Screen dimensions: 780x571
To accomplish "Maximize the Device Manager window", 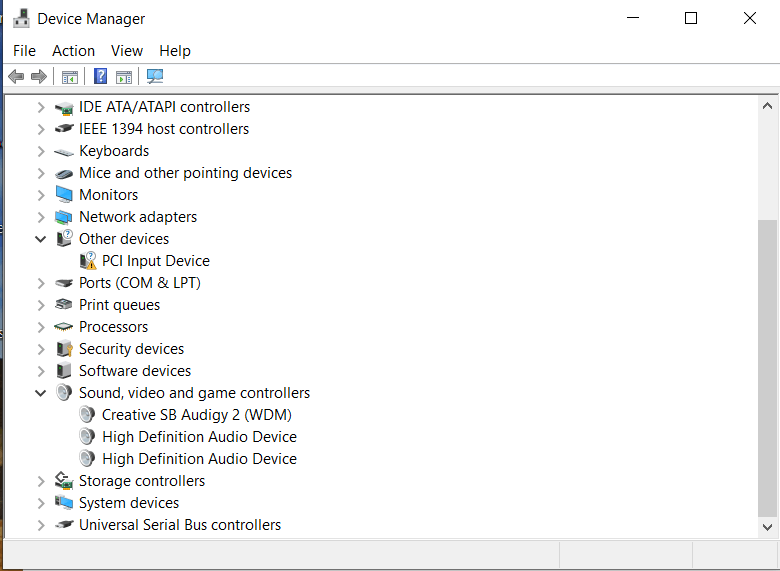I will [691, 18].
